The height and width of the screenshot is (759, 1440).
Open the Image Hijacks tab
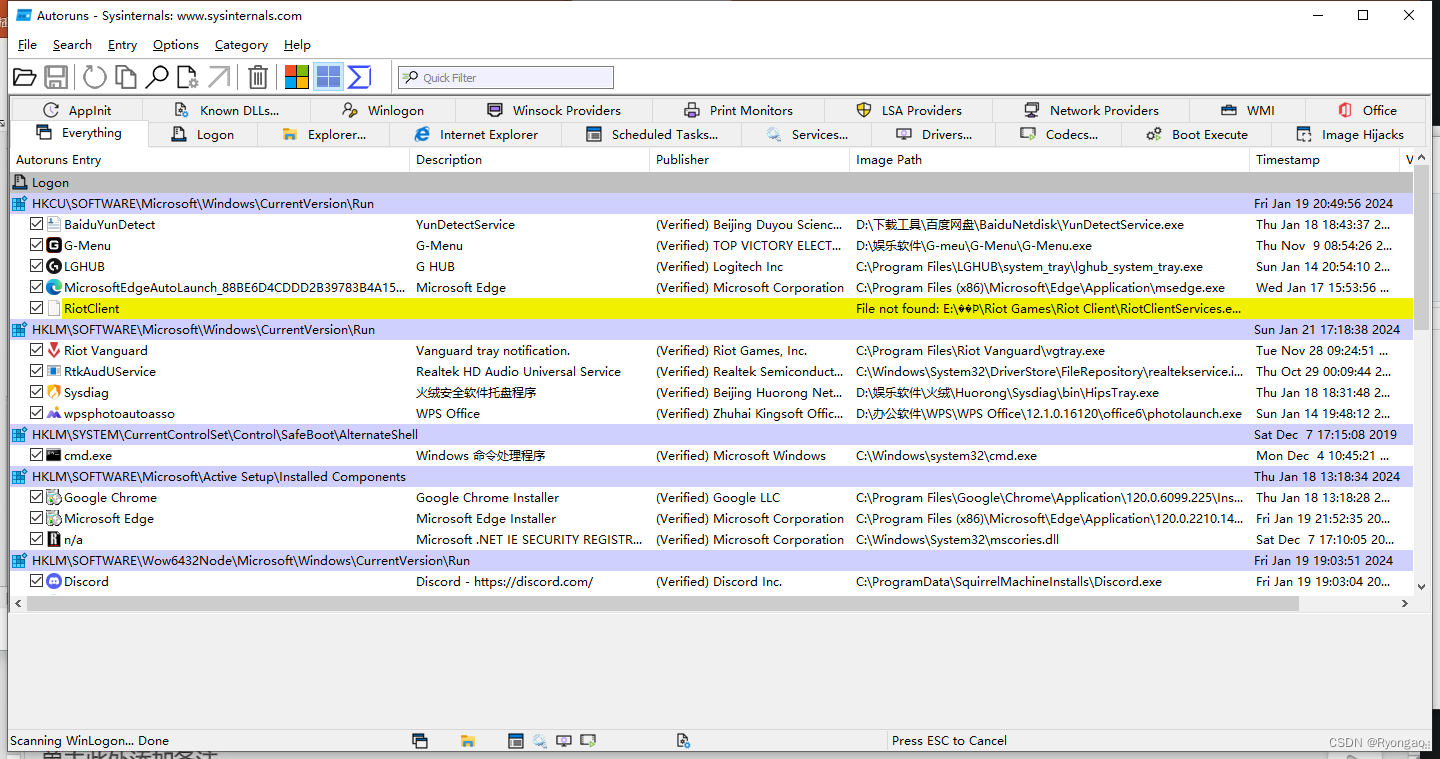[1350, 135]
